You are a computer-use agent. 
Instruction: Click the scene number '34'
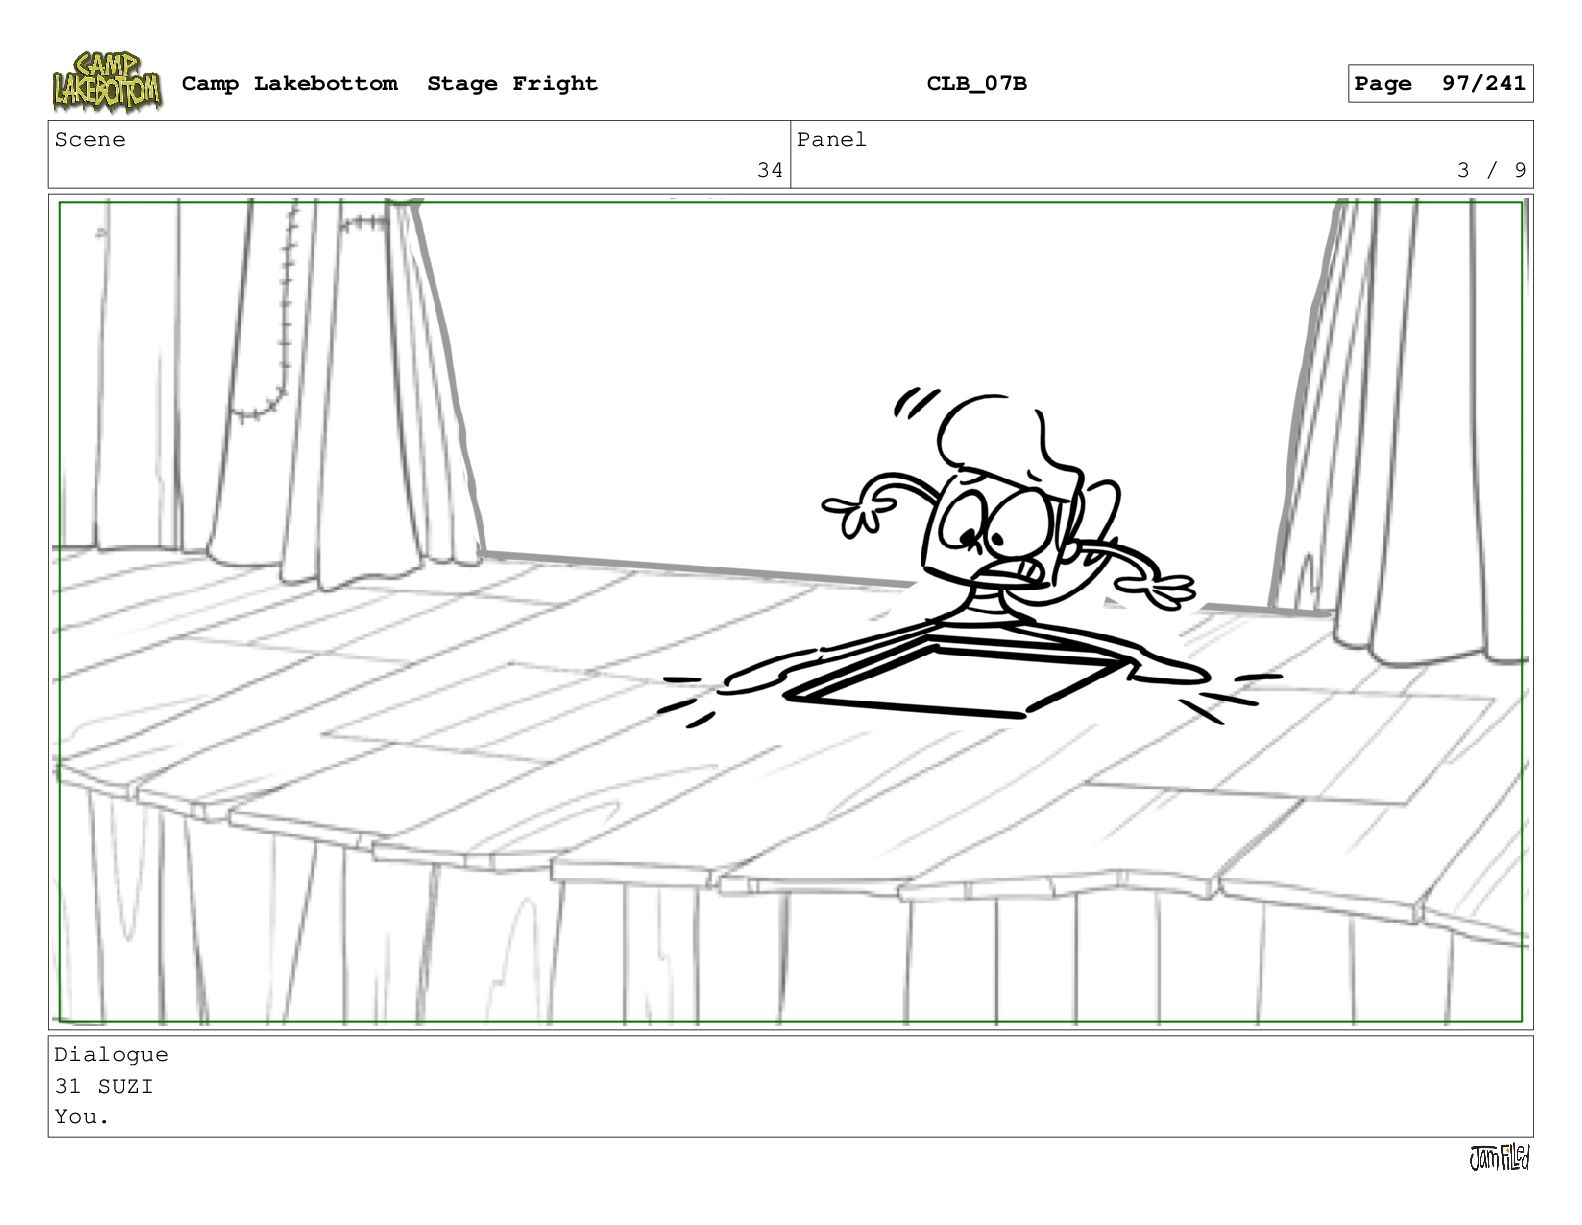click(770, 170)
